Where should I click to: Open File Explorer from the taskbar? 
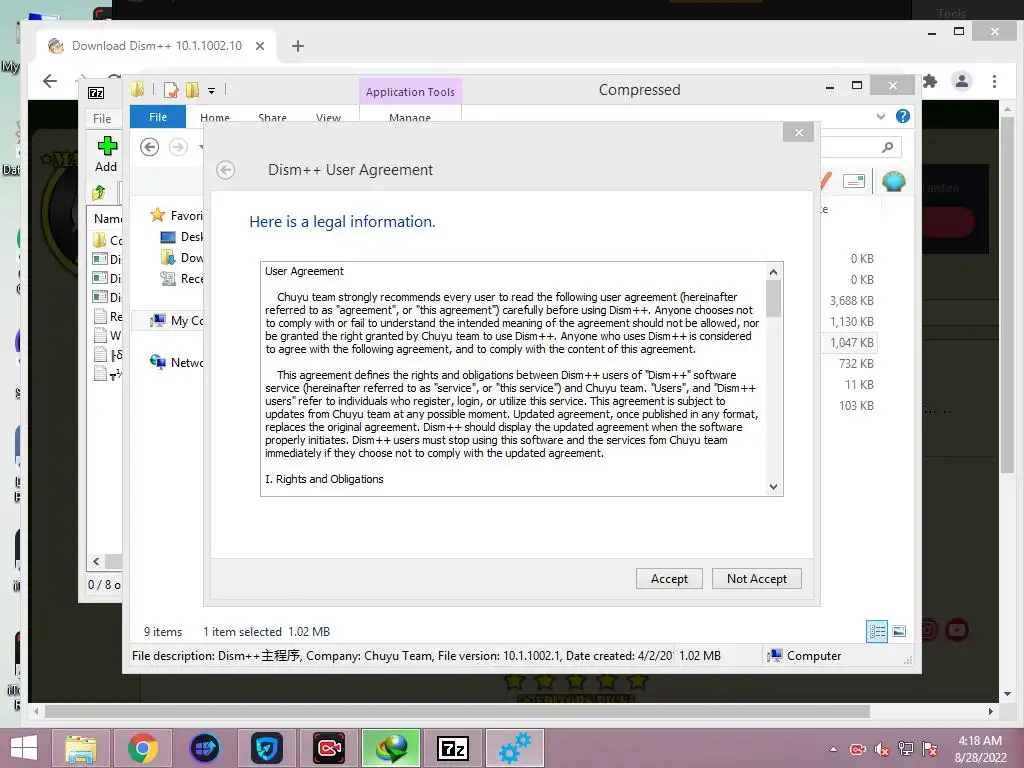pyautogui.click(x=81, y=748)
